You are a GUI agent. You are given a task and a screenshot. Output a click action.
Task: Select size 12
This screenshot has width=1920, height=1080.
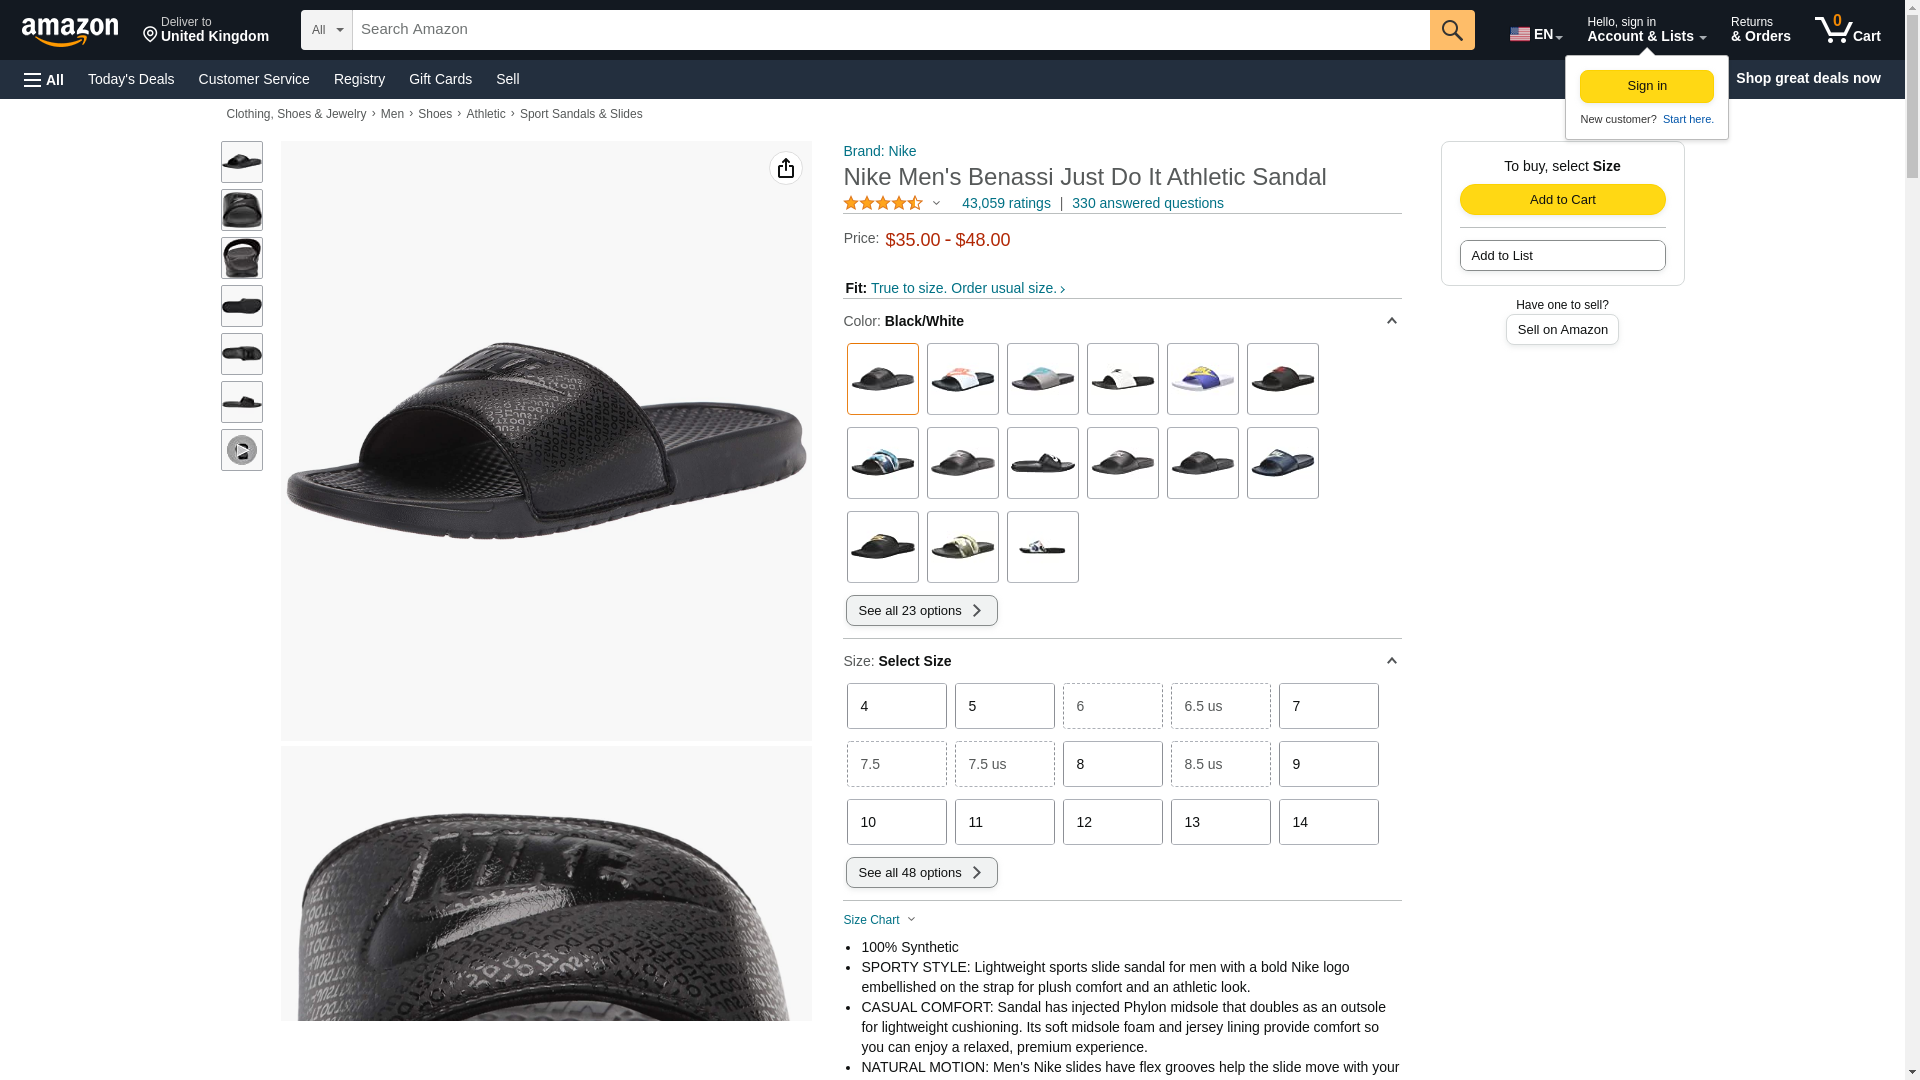pyautogui.click(x=1112, y=822)
